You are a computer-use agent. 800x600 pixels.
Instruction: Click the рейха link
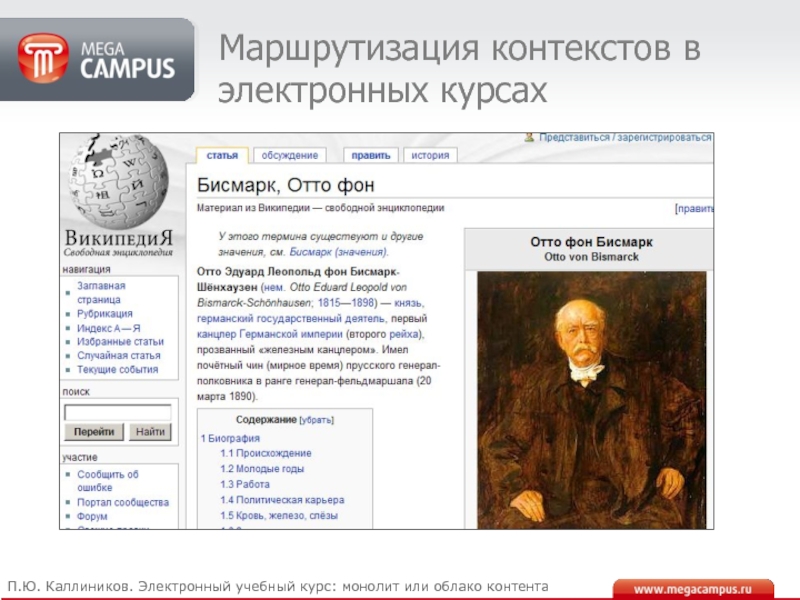pos(404,335)
